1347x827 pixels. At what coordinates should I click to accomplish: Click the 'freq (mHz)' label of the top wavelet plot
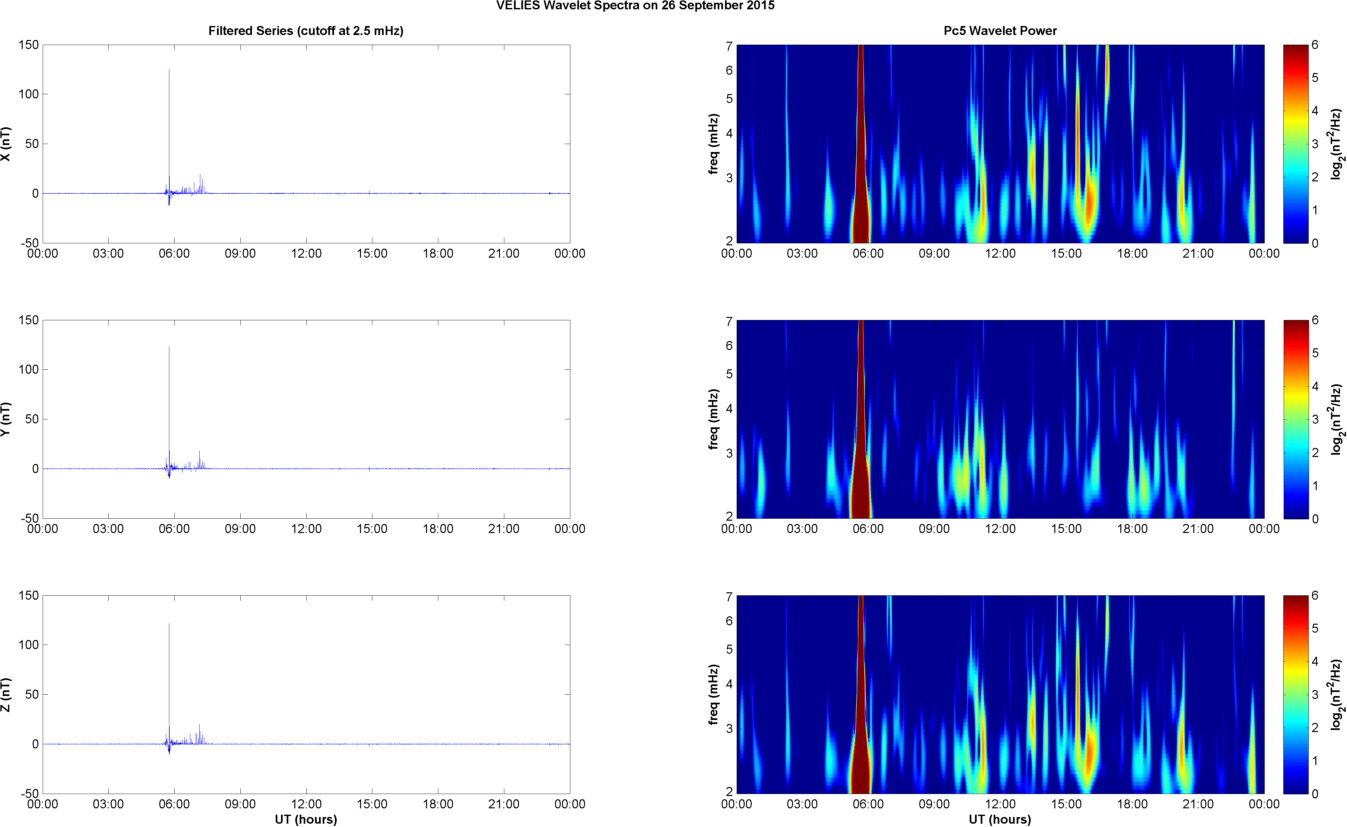711,144
